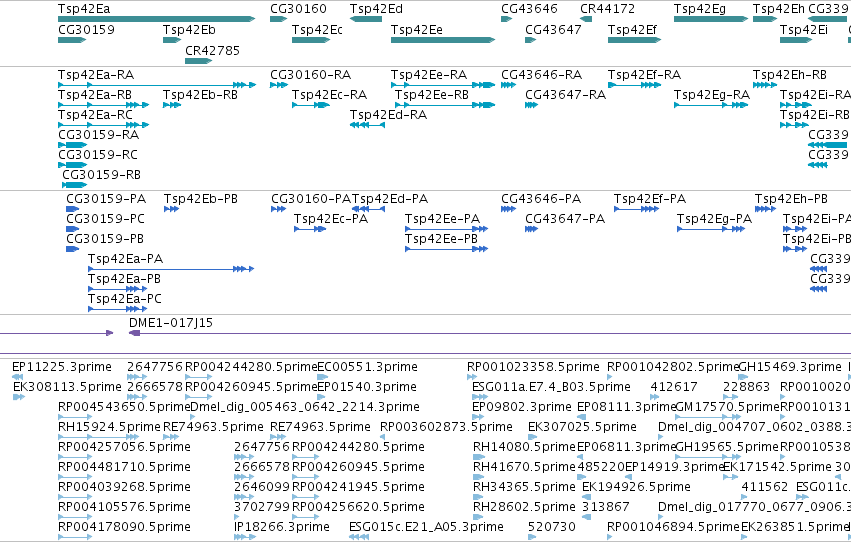Click the Tsp42Ea gene label
The height and width of the screenshot is (542, 851).
tap(84, 9)
